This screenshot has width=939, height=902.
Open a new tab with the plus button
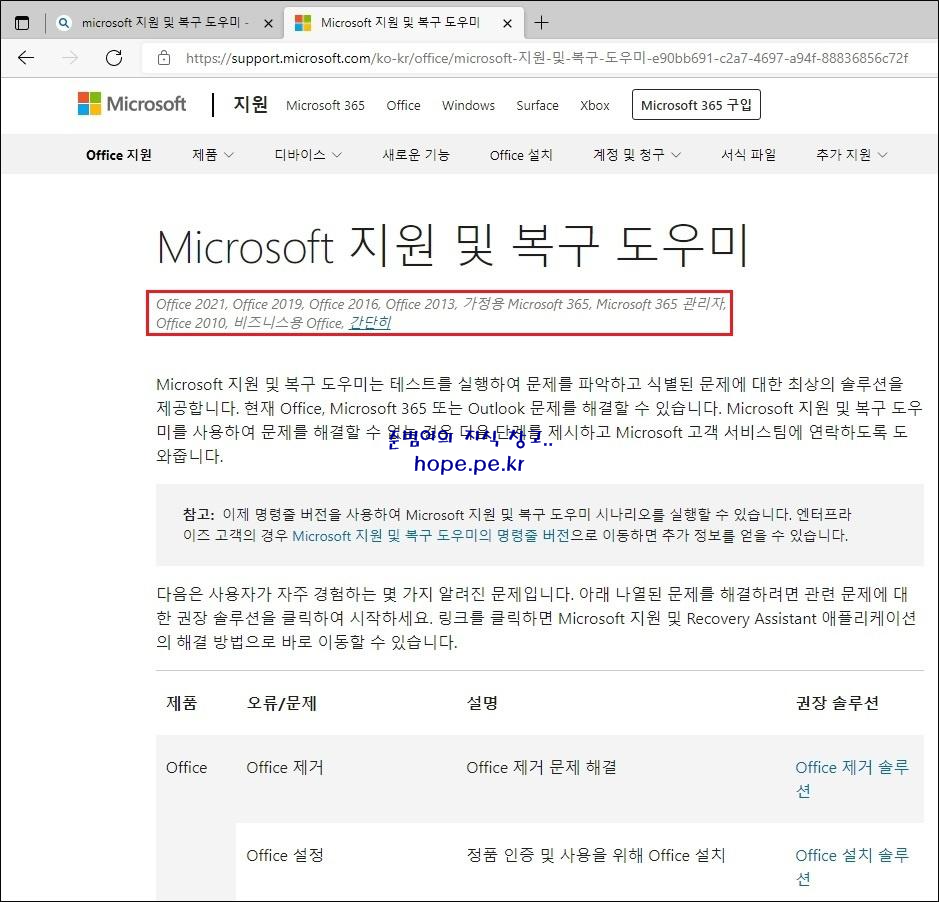(x=541, y=23)
